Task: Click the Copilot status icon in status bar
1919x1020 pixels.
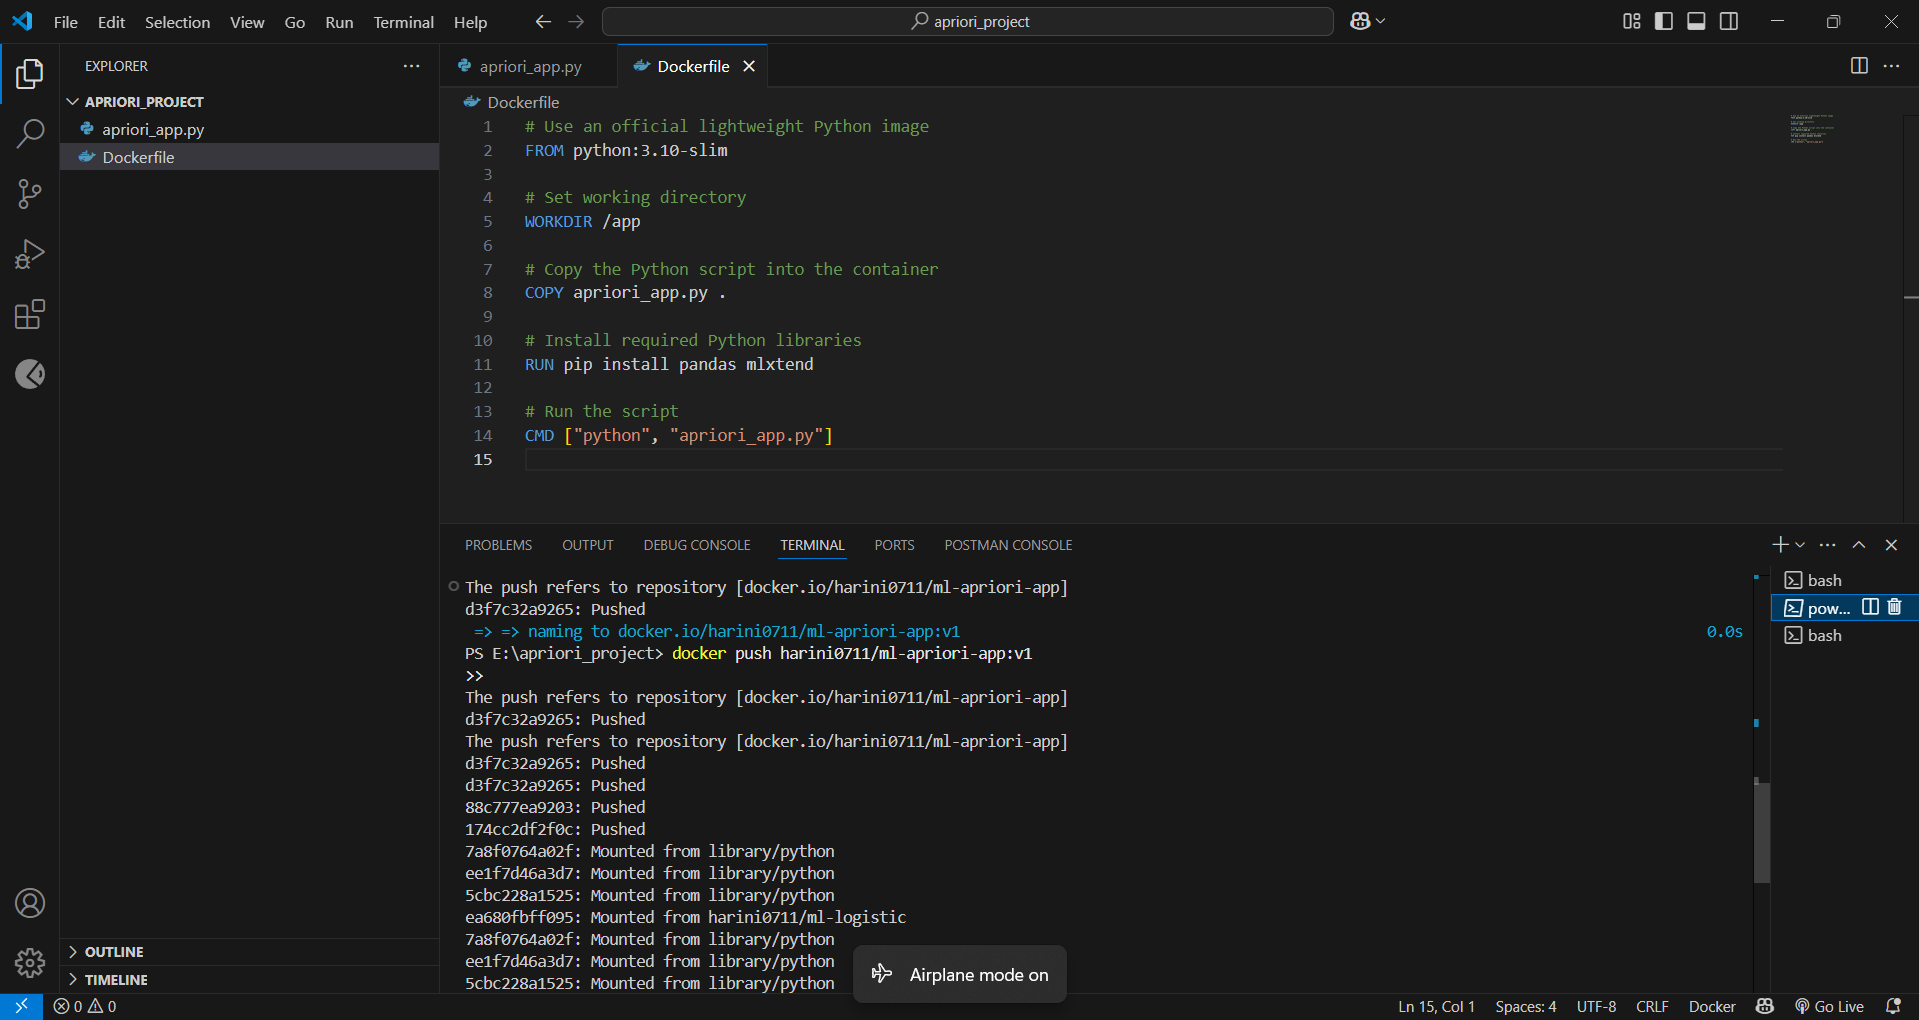Action: tap(1765, 1006)
